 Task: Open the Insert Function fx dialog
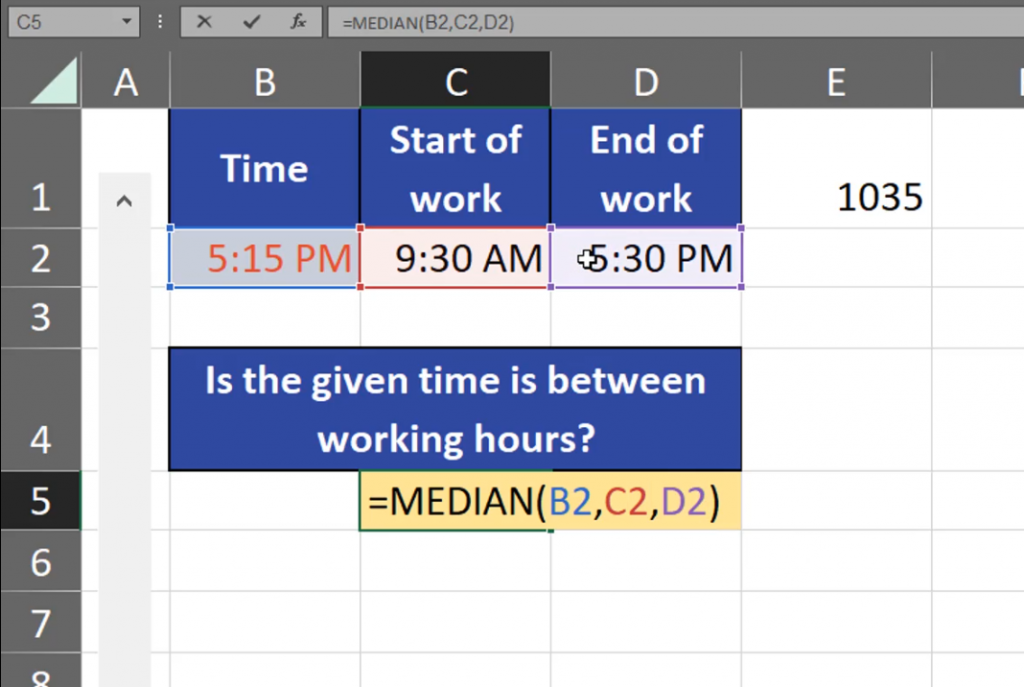click(x=298, y=21)
